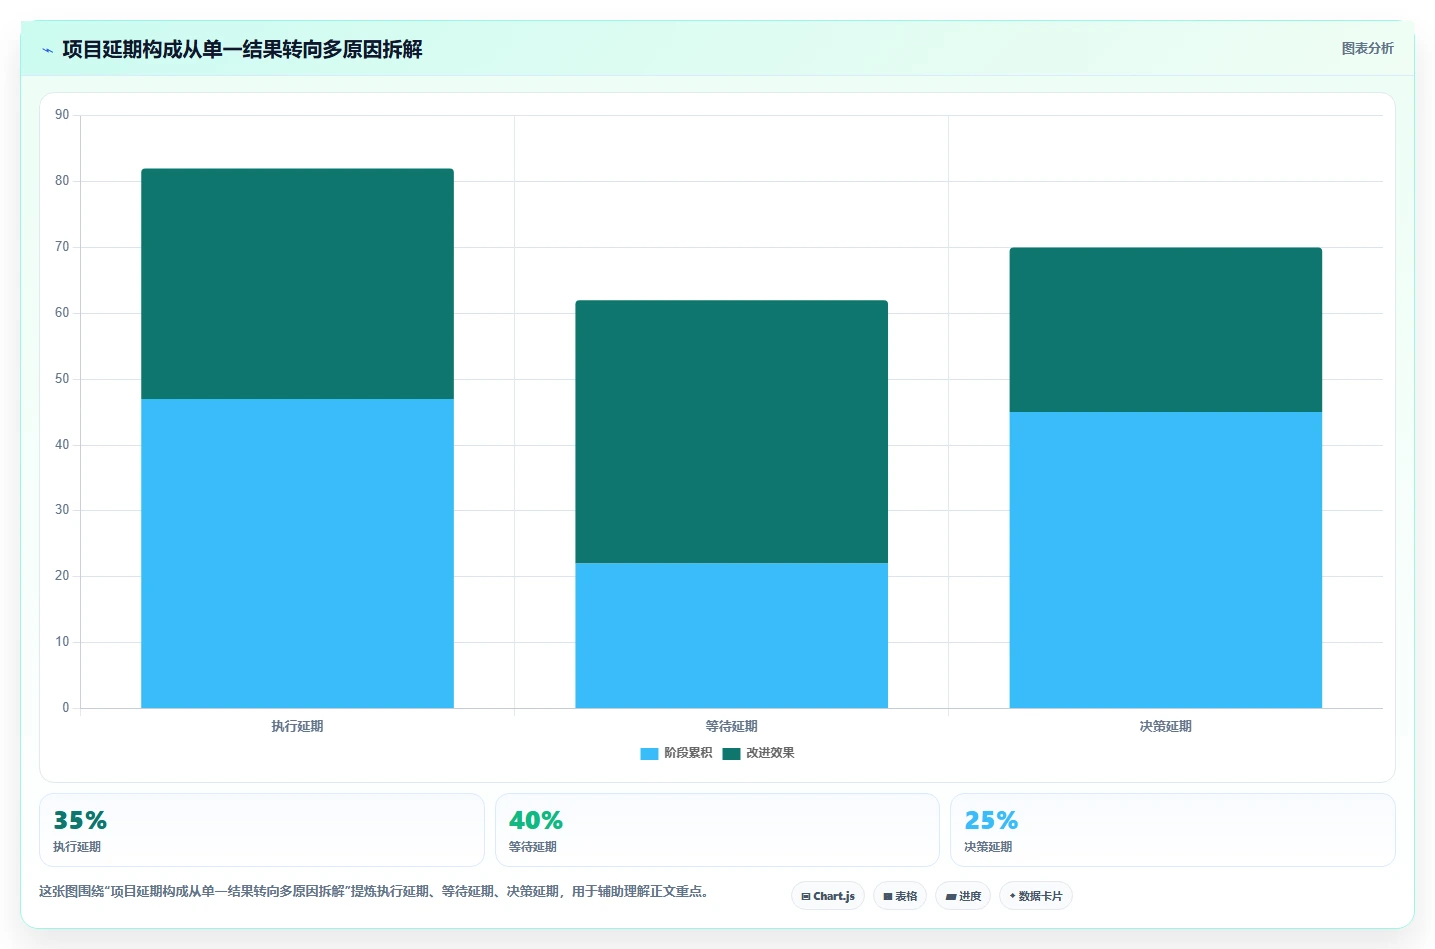The image size is (1435, 949).
Task: Select the light blue bar segment for 决策延期
Action: point(1165,560)
